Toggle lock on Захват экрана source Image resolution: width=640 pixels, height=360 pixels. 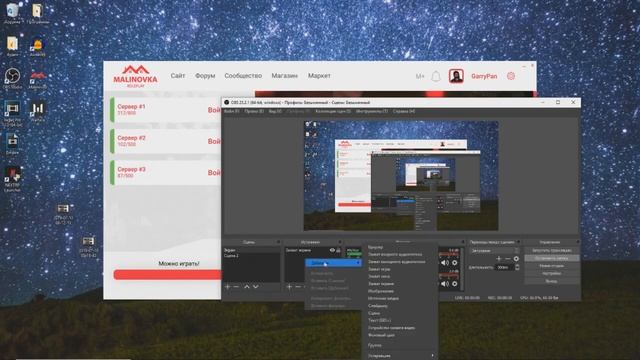338,250
